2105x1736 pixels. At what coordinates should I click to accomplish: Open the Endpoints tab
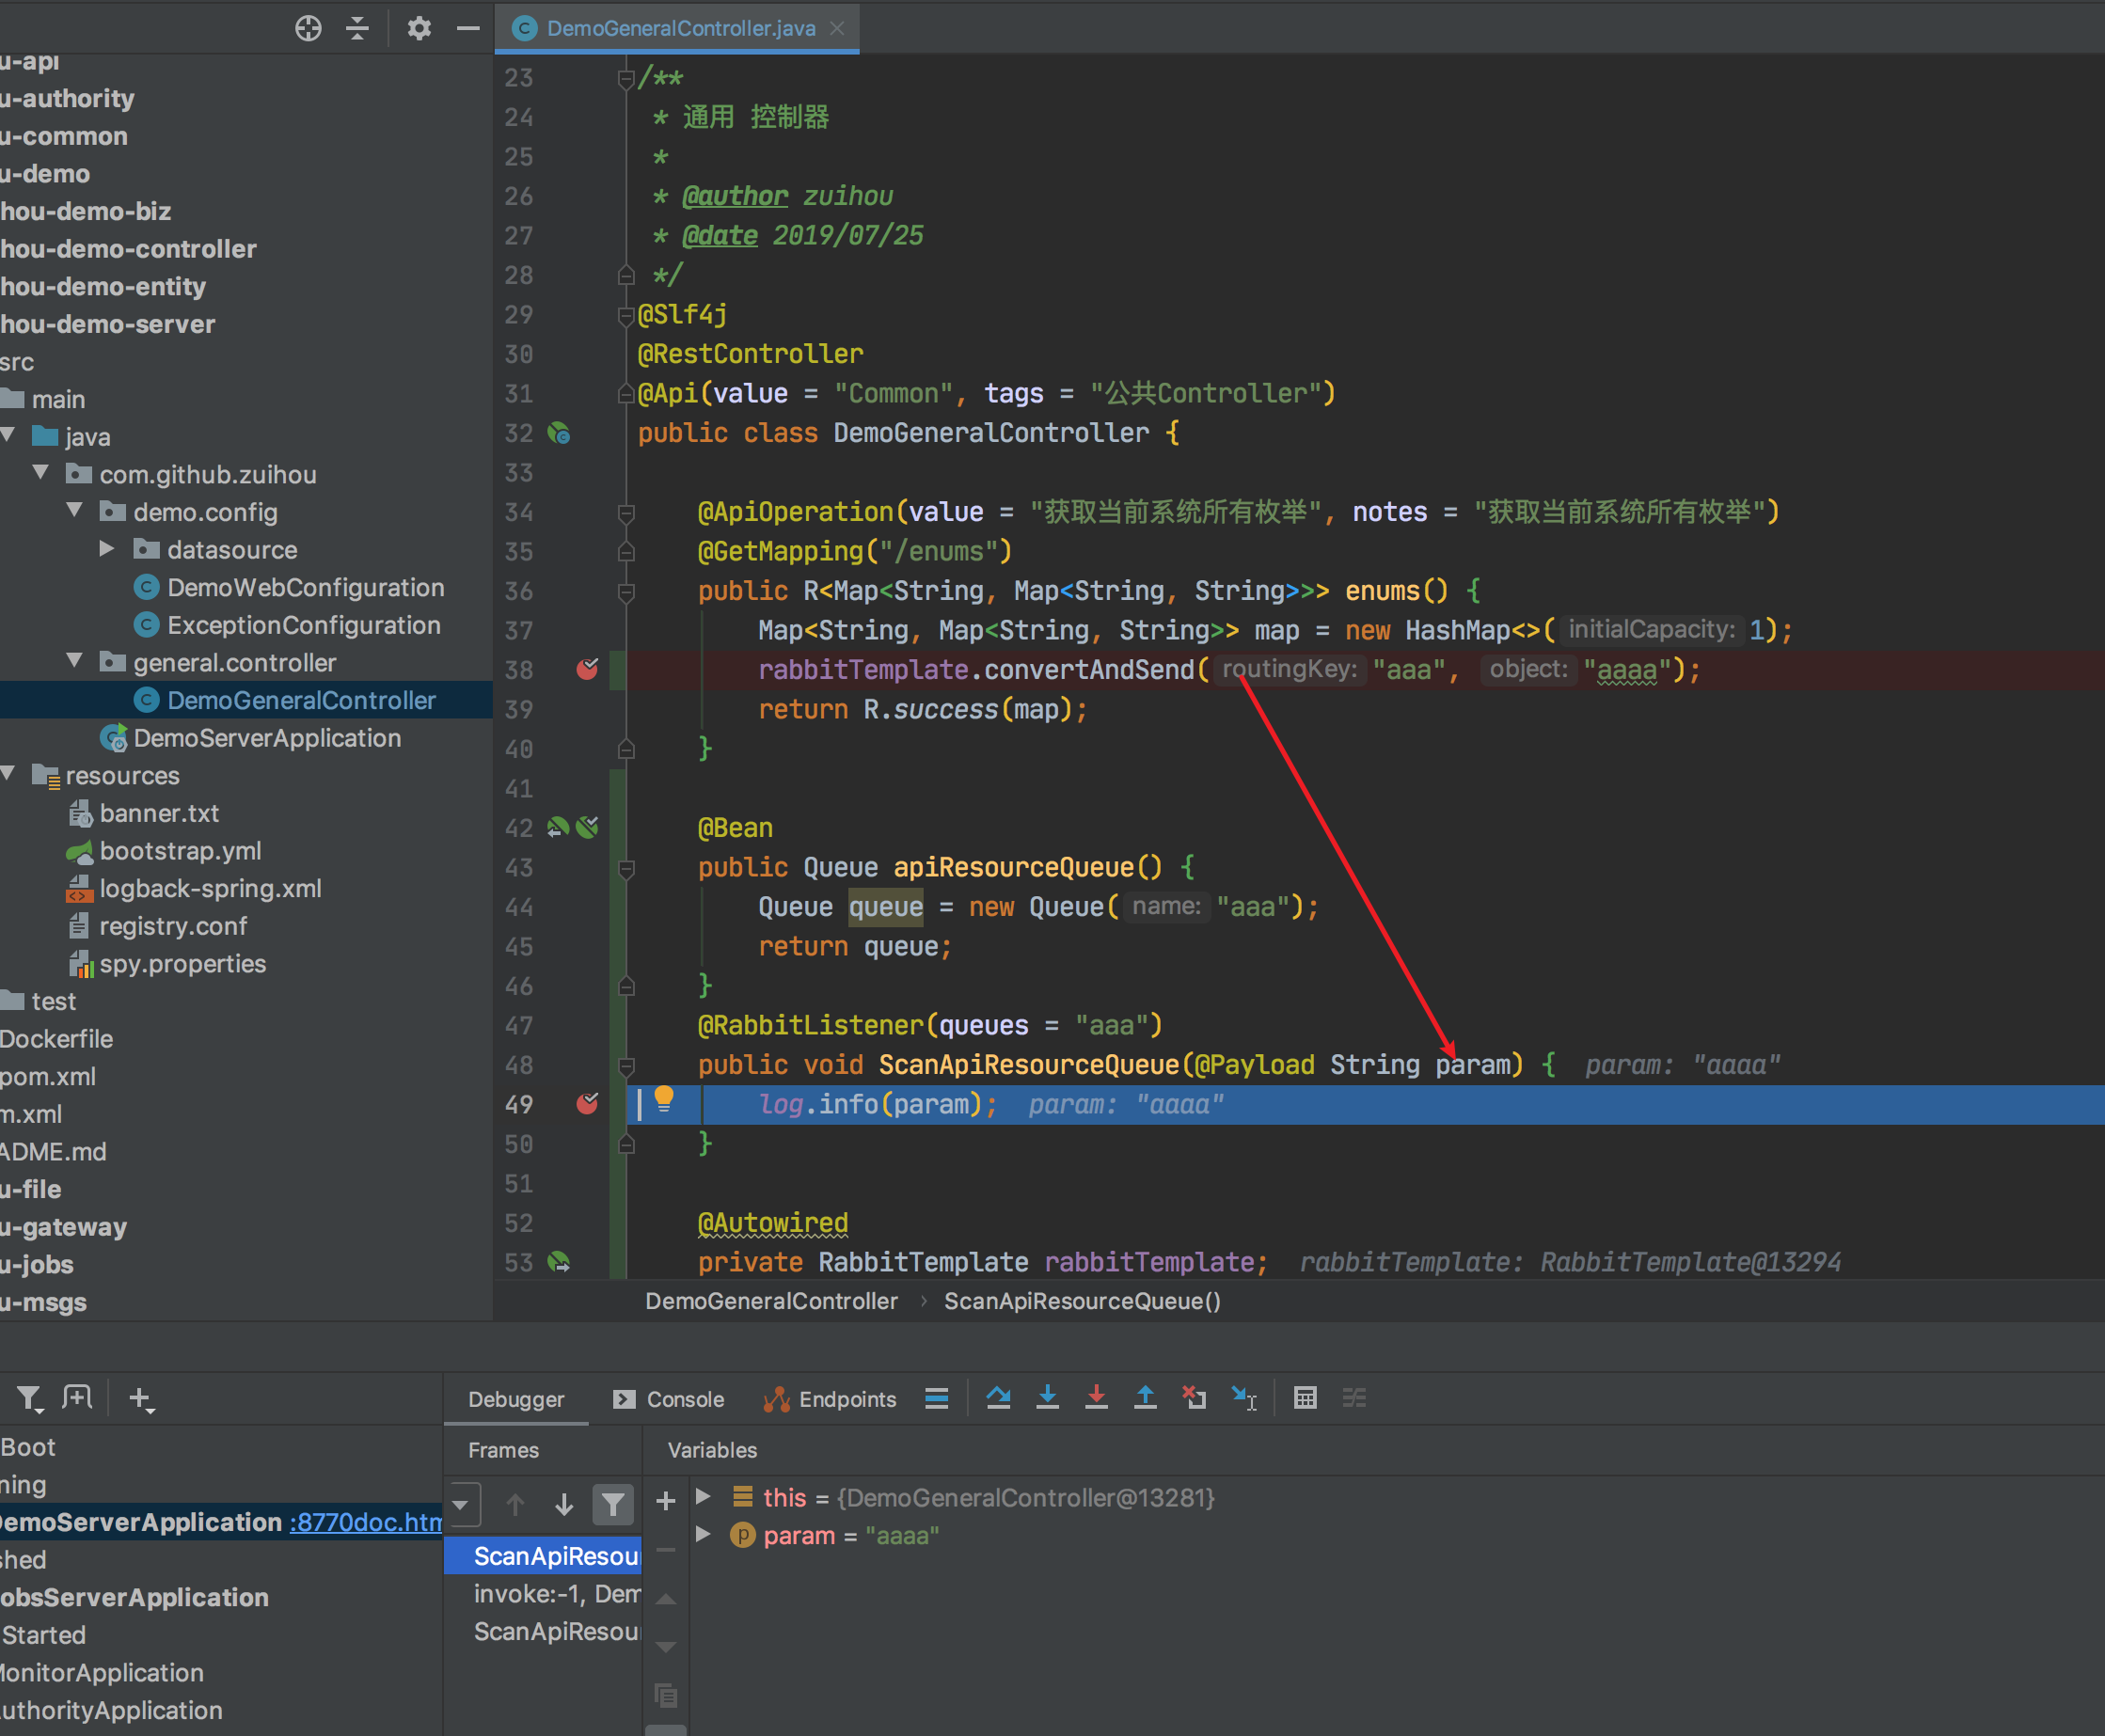click(845, 1399)
